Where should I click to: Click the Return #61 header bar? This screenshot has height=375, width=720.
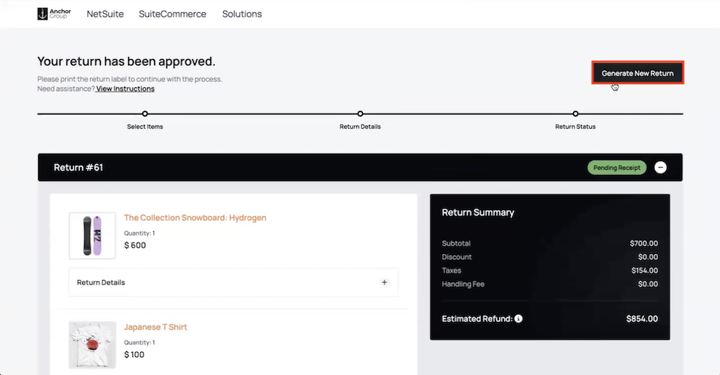[x=360, y=168]
